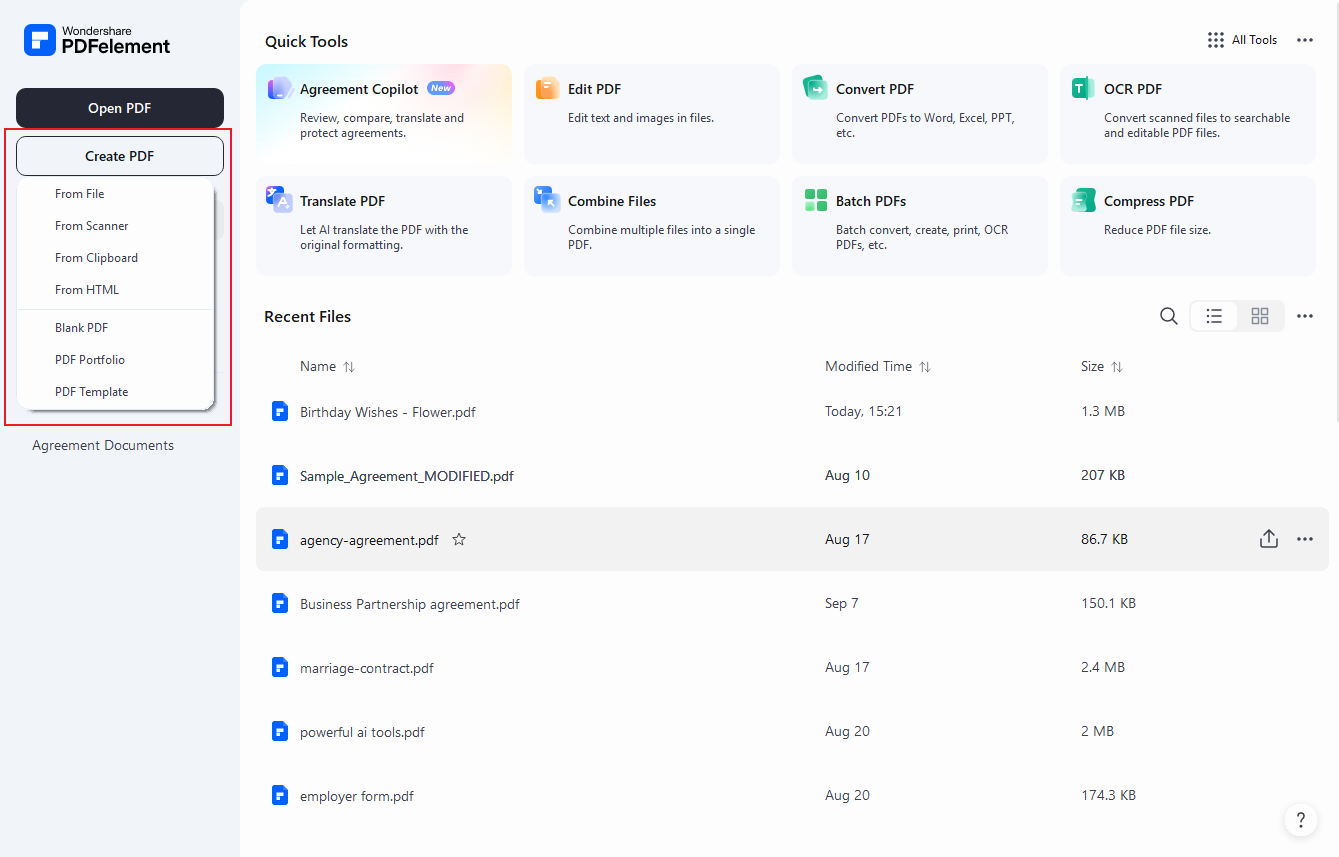Open the All Tools grid icon
This screenshot has width=1339, height=857.
click(1215, 40)
